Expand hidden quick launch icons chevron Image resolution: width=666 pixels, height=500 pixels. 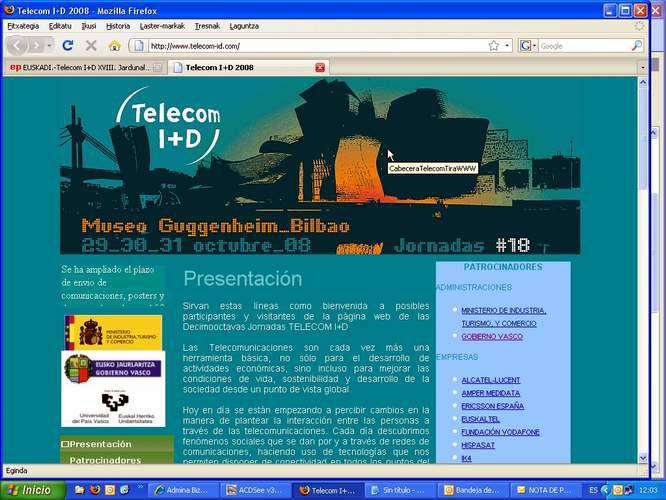[x=140, y=487]
